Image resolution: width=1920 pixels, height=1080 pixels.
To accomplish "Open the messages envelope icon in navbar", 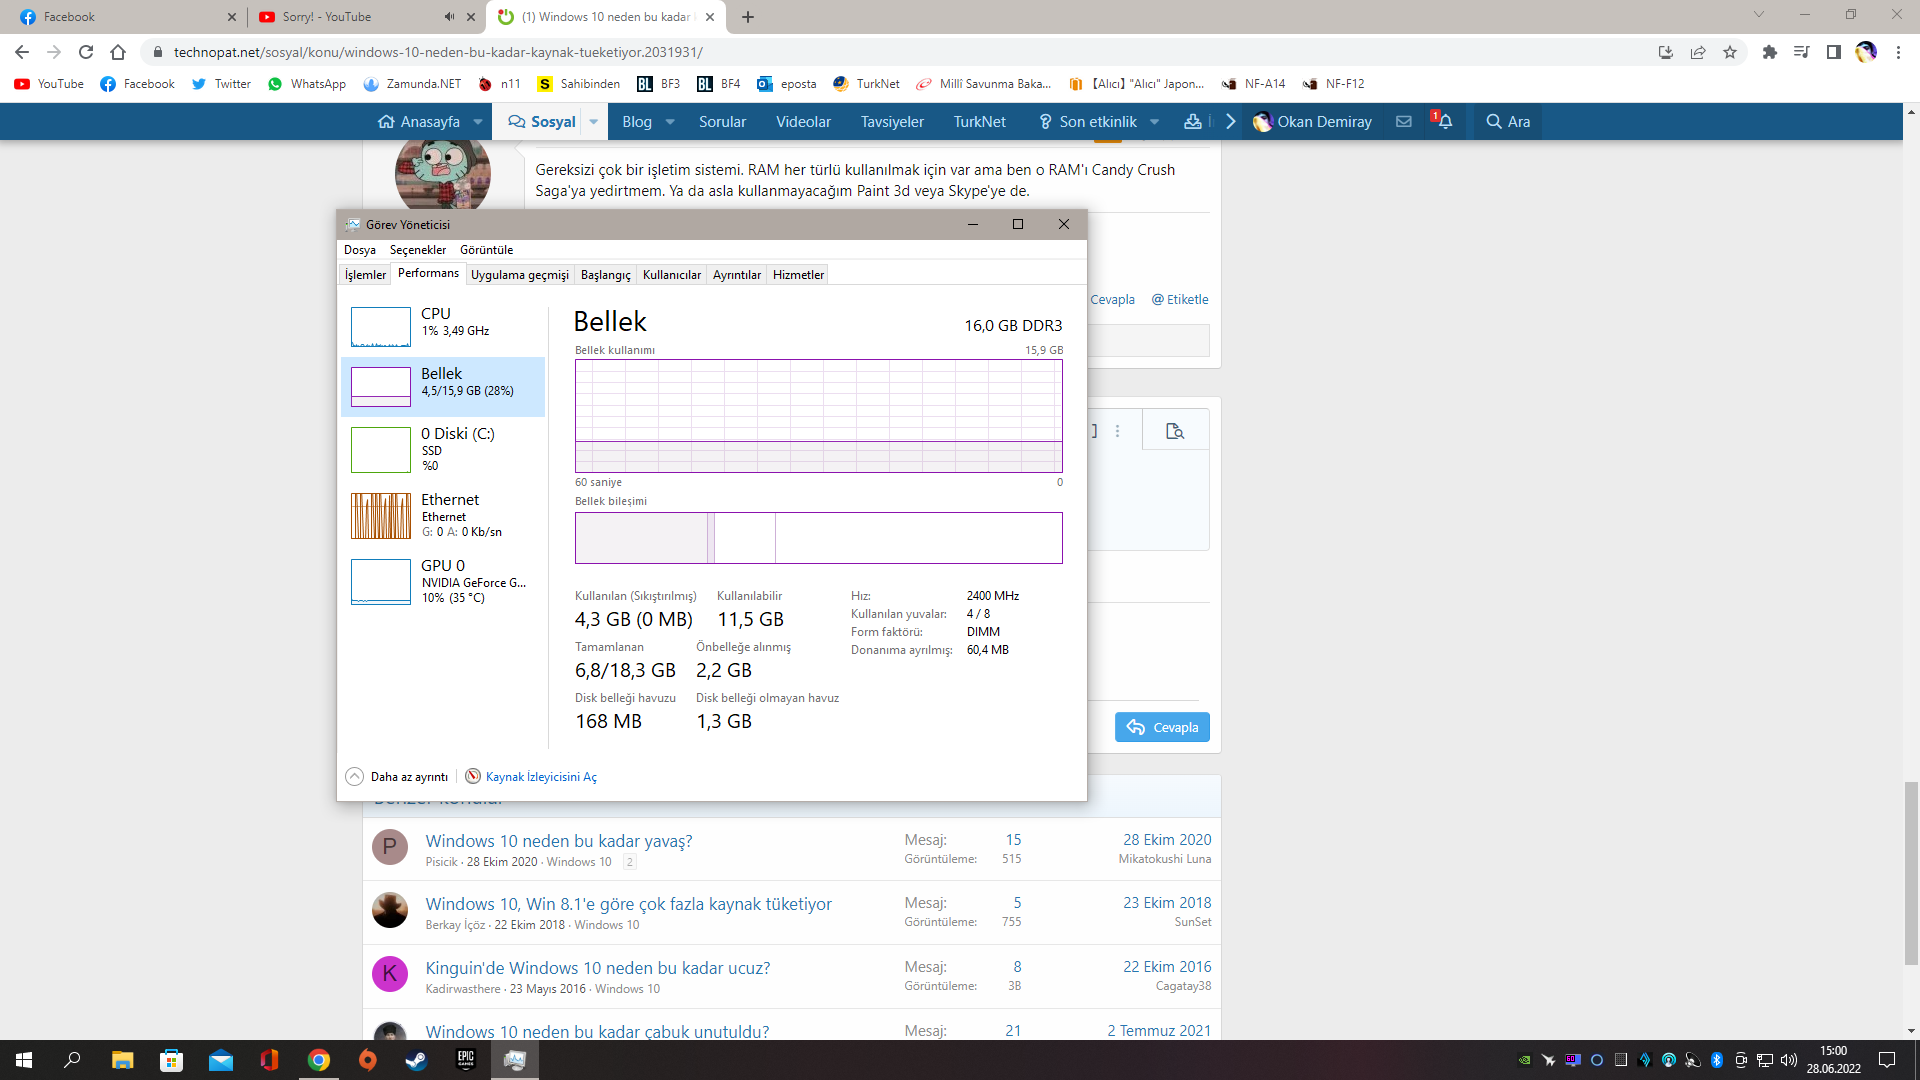I will pos(1404,121).
